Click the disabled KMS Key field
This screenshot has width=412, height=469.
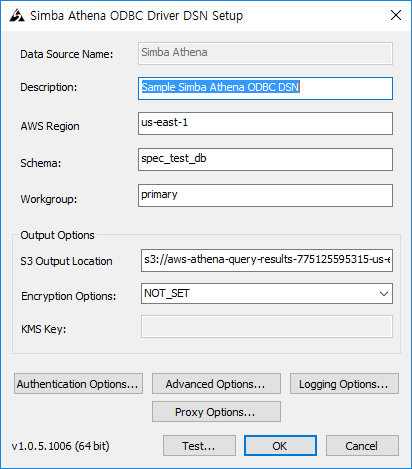point(267,327)
